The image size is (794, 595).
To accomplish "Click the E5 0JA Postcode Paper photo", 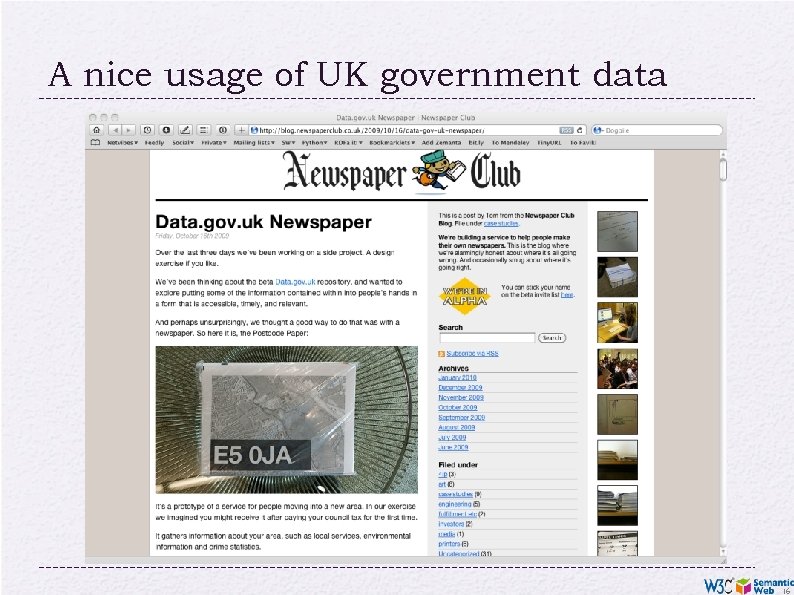I will coord(287,420).
